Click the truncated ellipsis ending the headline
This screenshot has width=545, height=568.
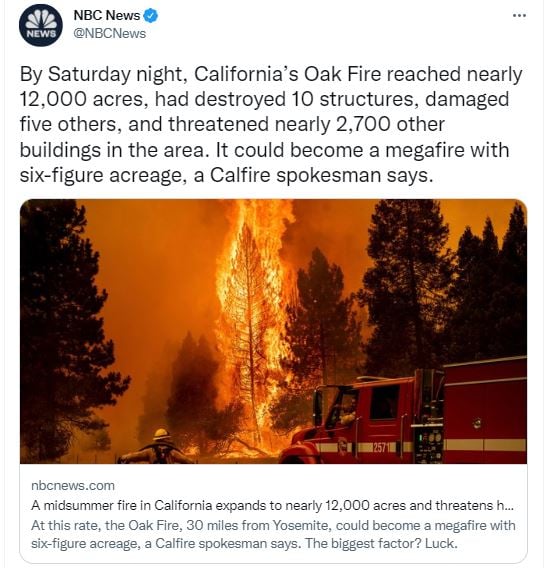[508, 506]
